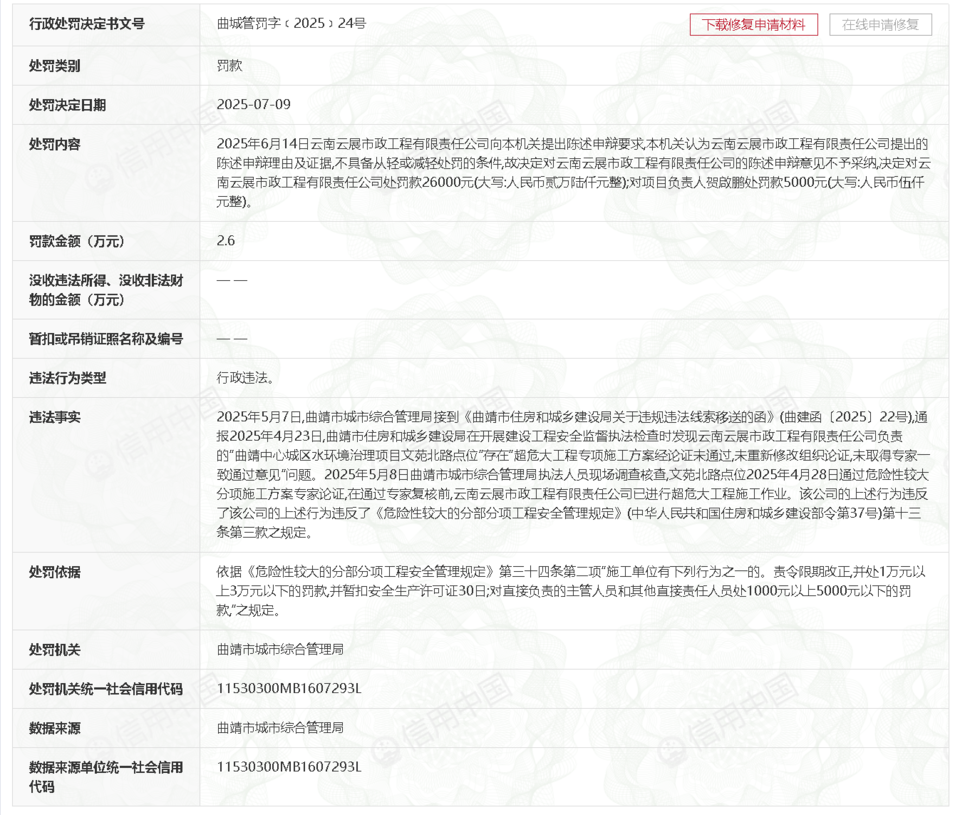Select document number 曲城管罚字〔2025〕24号
Screen dimensions: 960x815
(x=291, y=23)
